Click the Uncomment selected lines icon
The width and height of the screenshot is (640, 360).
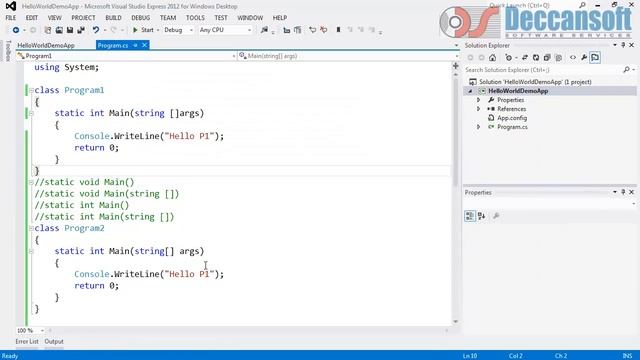tap(324, 30)
